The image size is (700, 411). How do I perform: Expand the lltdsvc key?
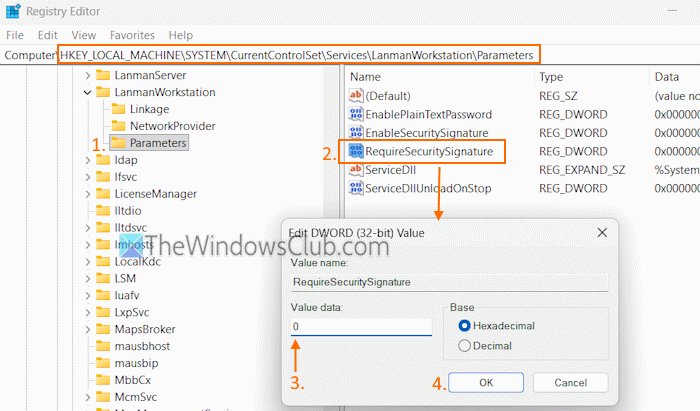pos(88,228)
